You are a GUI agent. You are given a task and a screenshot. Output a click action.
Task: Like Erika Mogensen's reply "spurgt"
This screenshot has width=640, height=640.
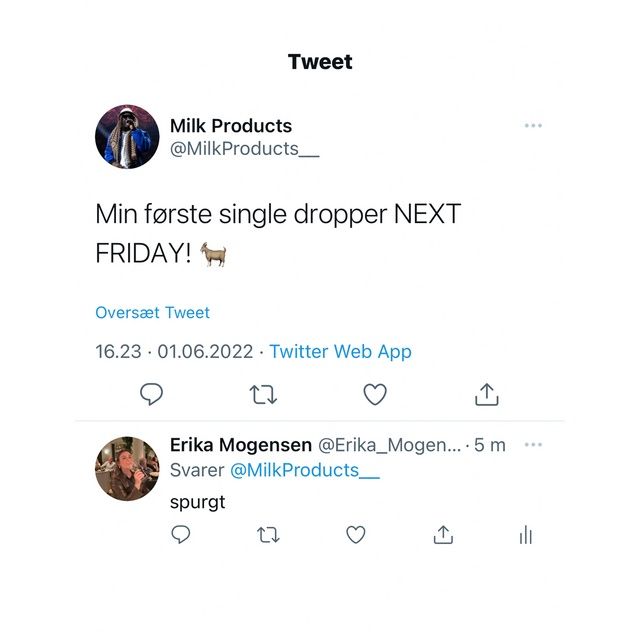(356, 535)
